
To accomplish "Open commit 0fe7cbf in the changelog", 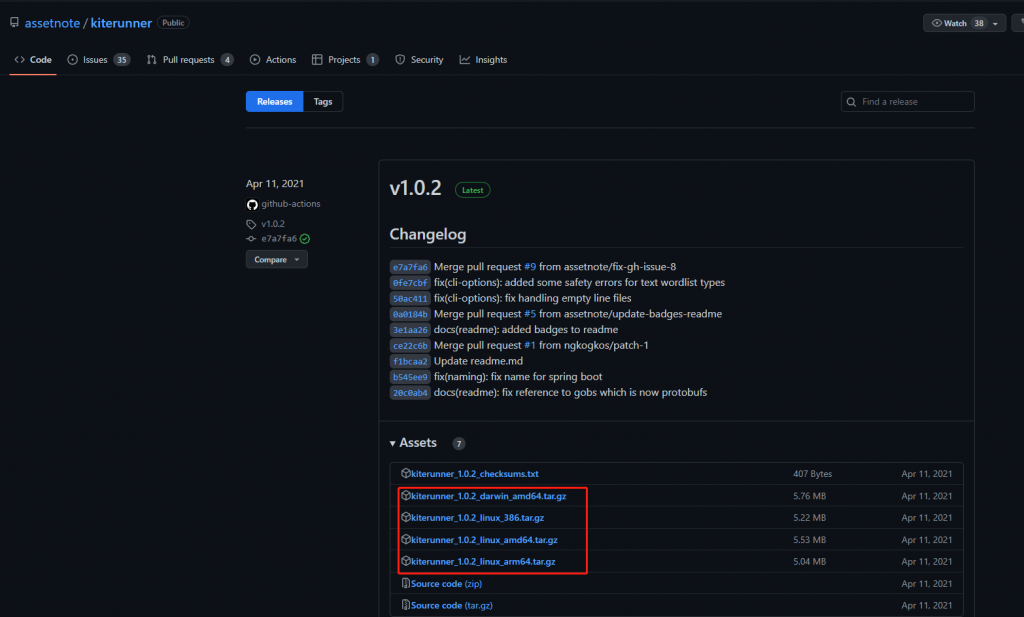I will point(410,283).
